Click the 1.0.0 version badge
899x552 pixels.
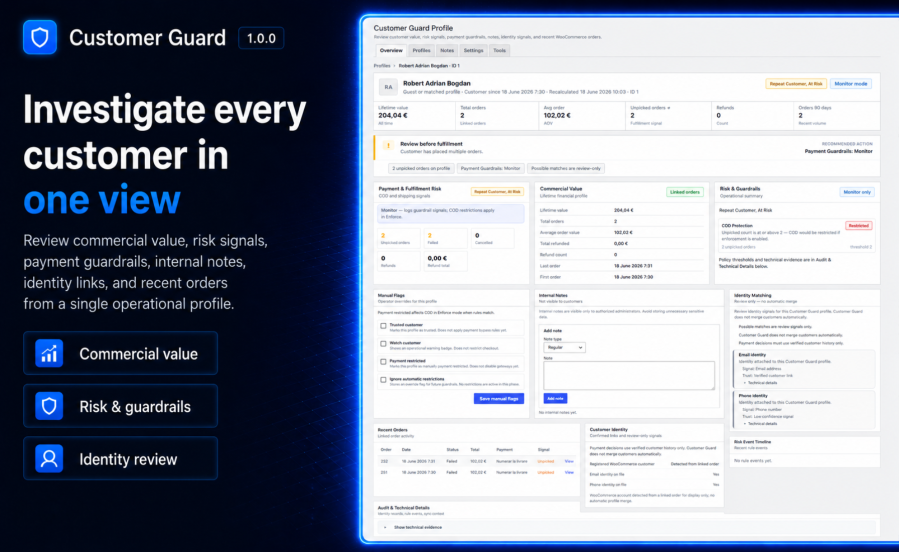tap(261, 38)
